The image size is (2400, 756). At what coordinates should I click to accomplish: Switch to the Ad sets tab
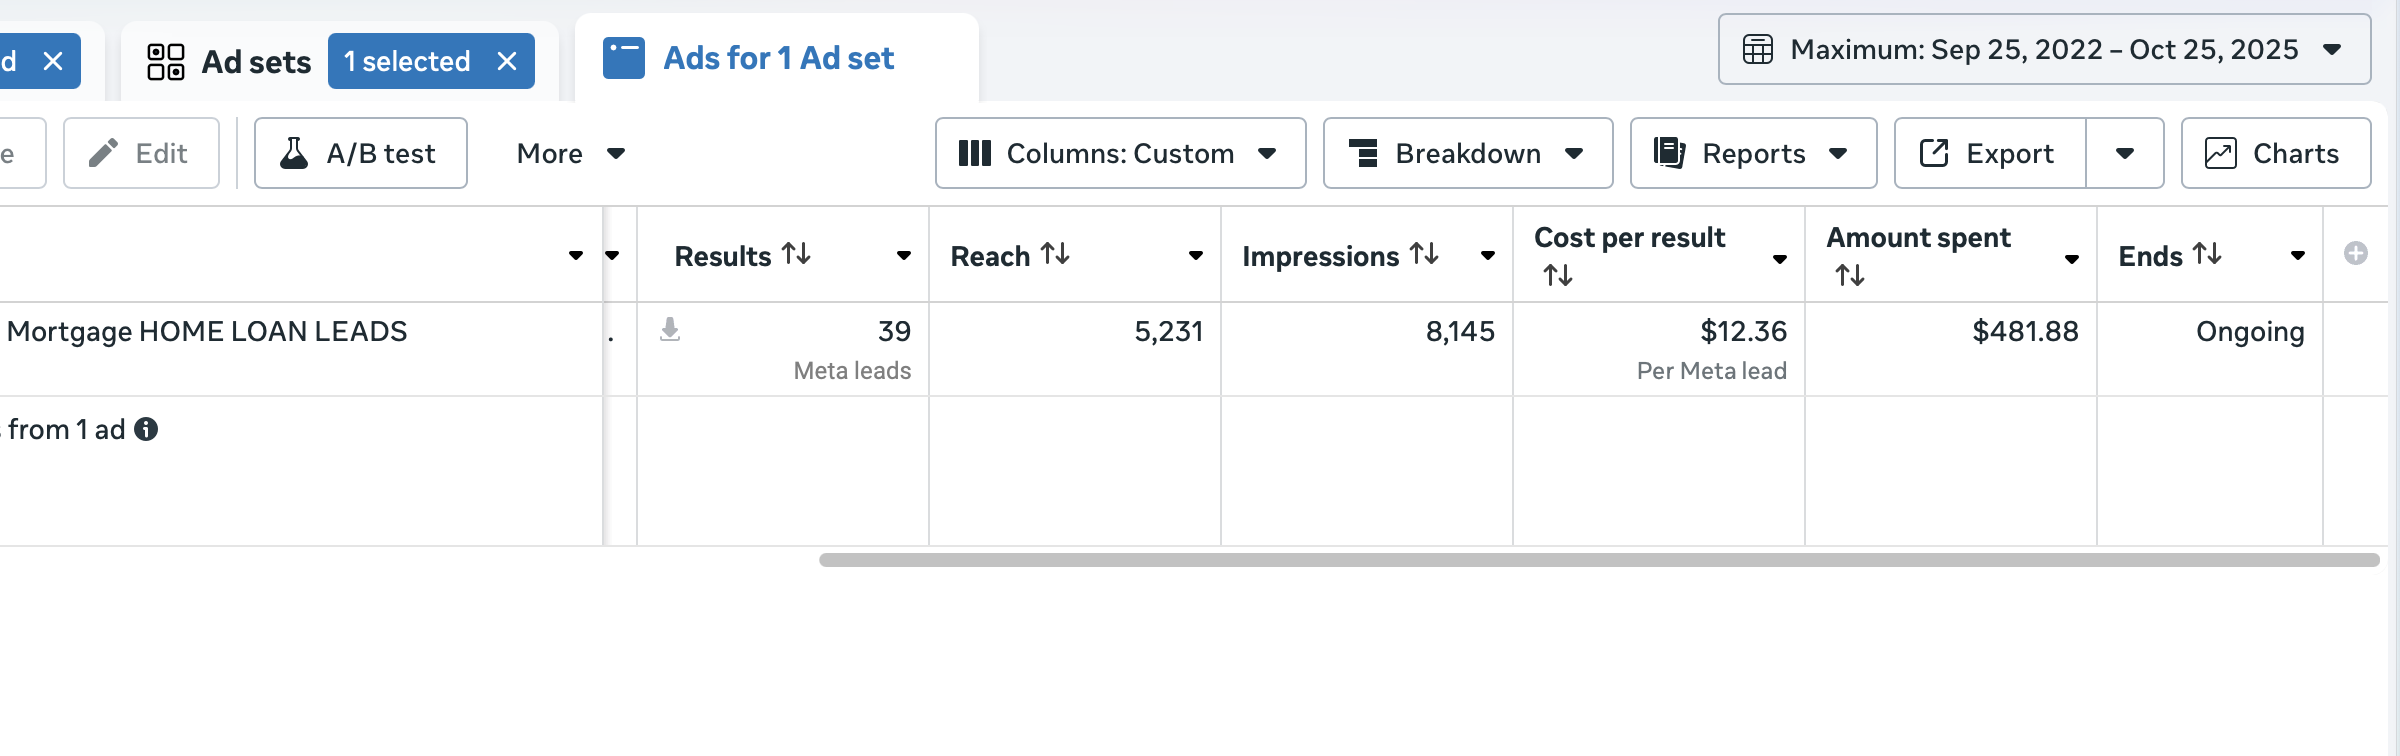[x=230, y=61]
